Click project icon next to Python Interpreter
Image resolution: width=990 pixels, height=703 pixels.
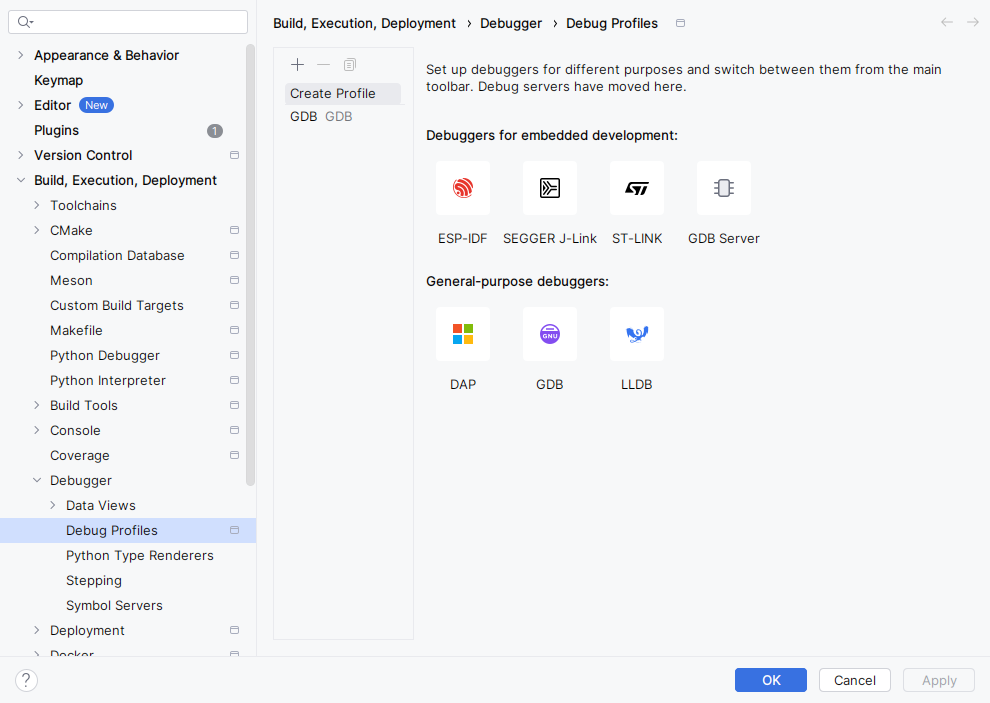(x=234, y=380)
